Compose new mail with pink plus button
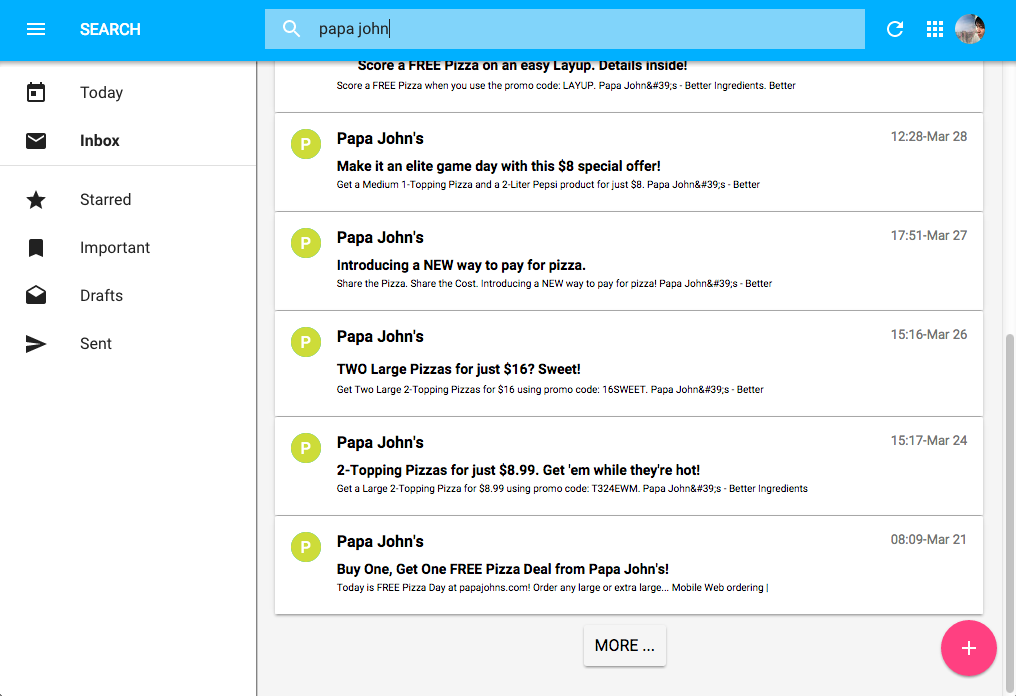Screen dimensions: 1016x696 click(969, 648)
